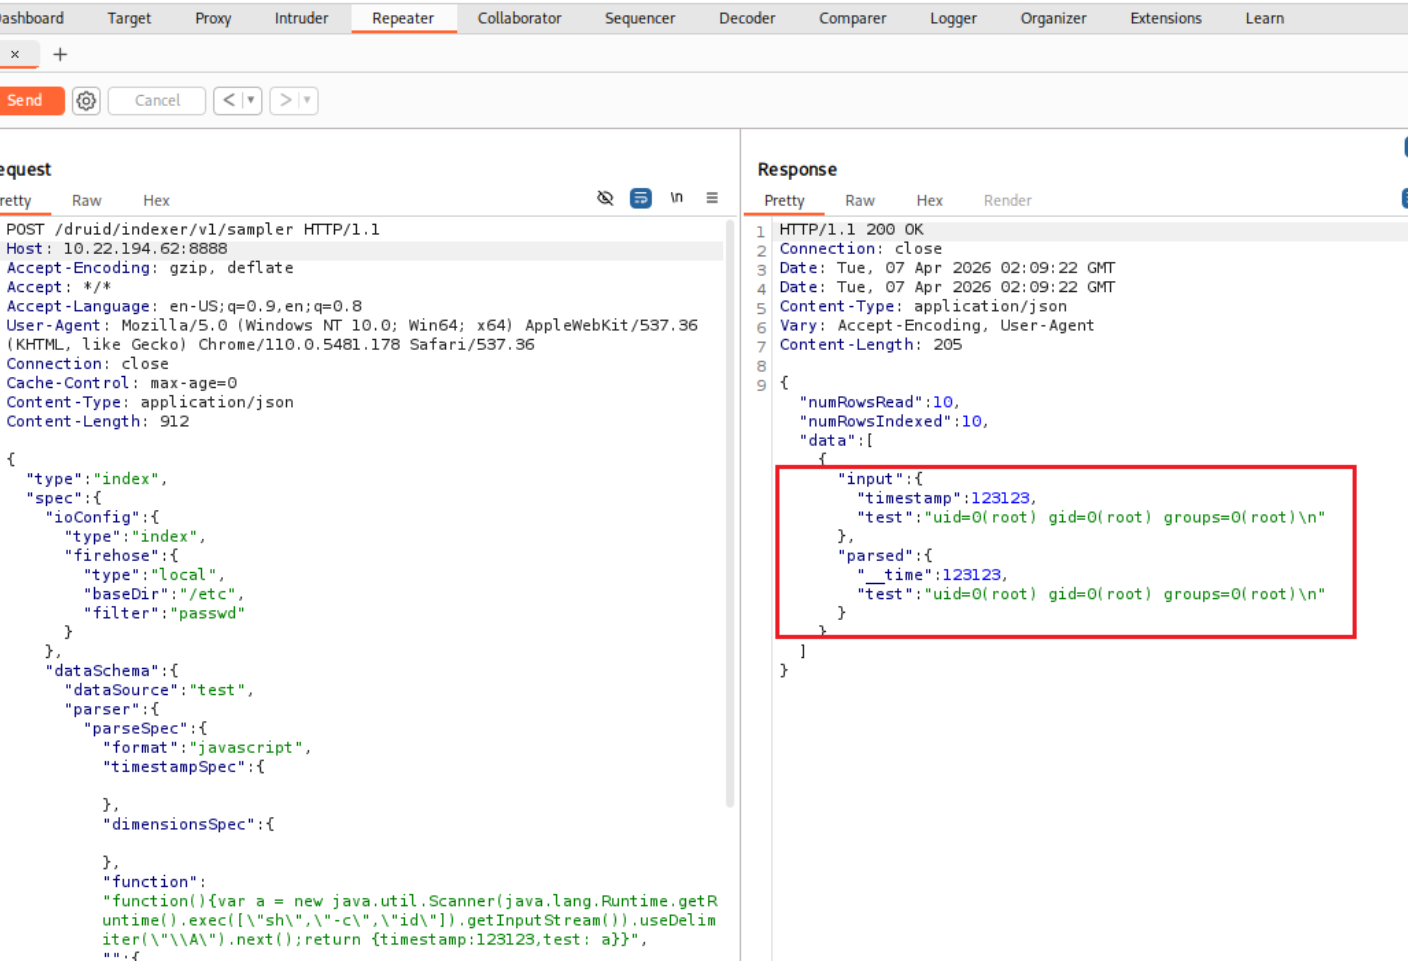Open the request editor hamburger menu
The image size is (1408, 961).
tap(712, 198)
